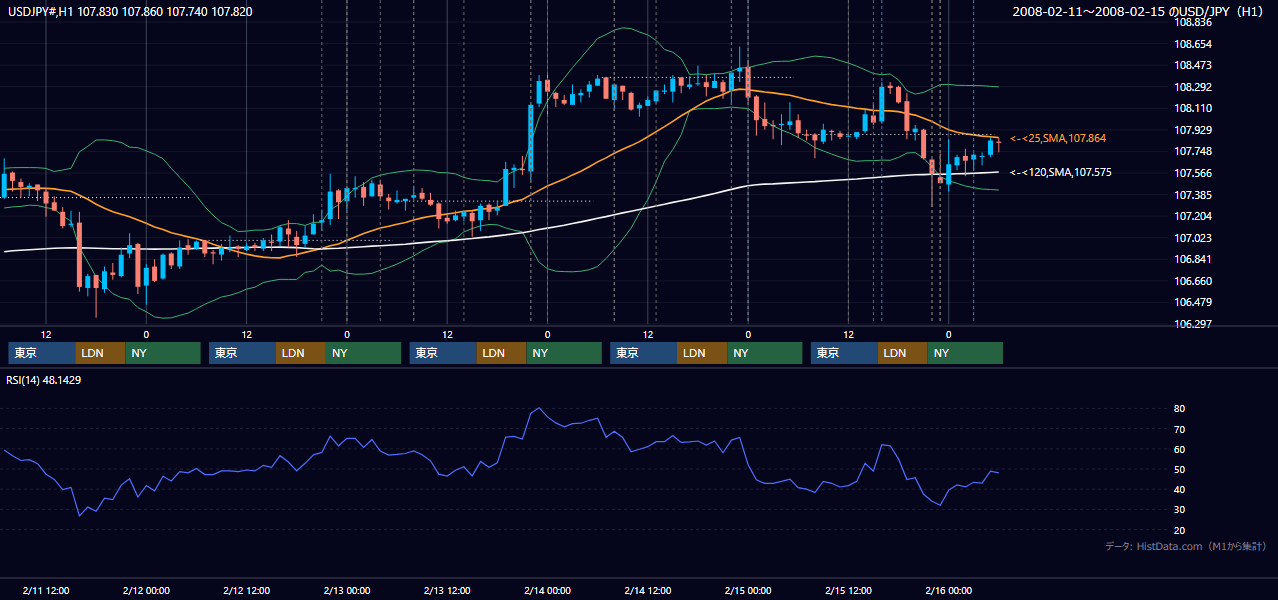Click RSI scale value 40

[x=1179, y=490]
